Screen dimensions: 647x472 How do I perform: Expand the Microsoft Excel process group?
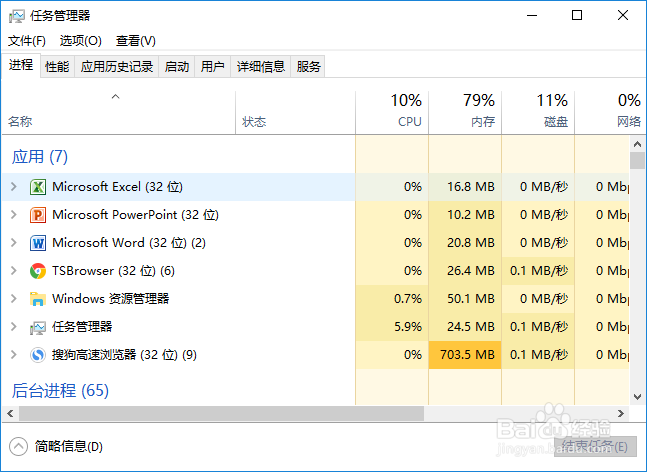coord(14,186)
